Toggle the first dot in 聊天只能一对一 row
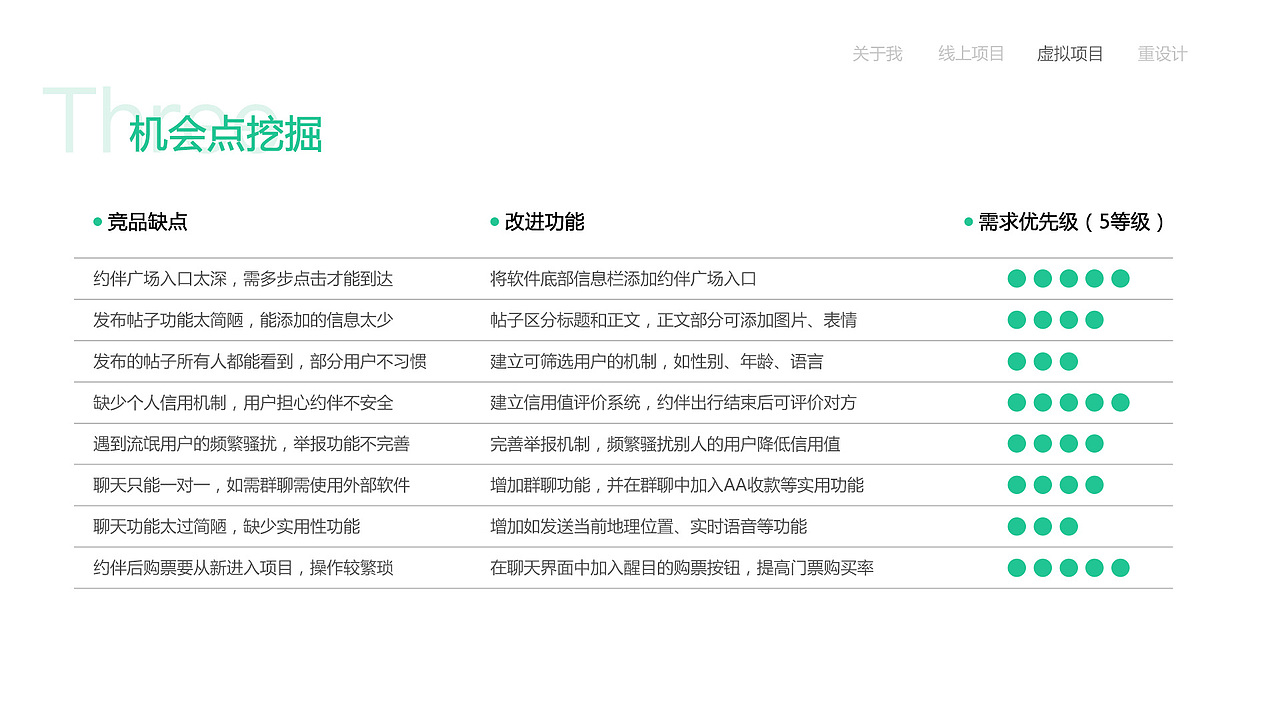This screenshot has width=1280, height=720. coord(1016,485)
